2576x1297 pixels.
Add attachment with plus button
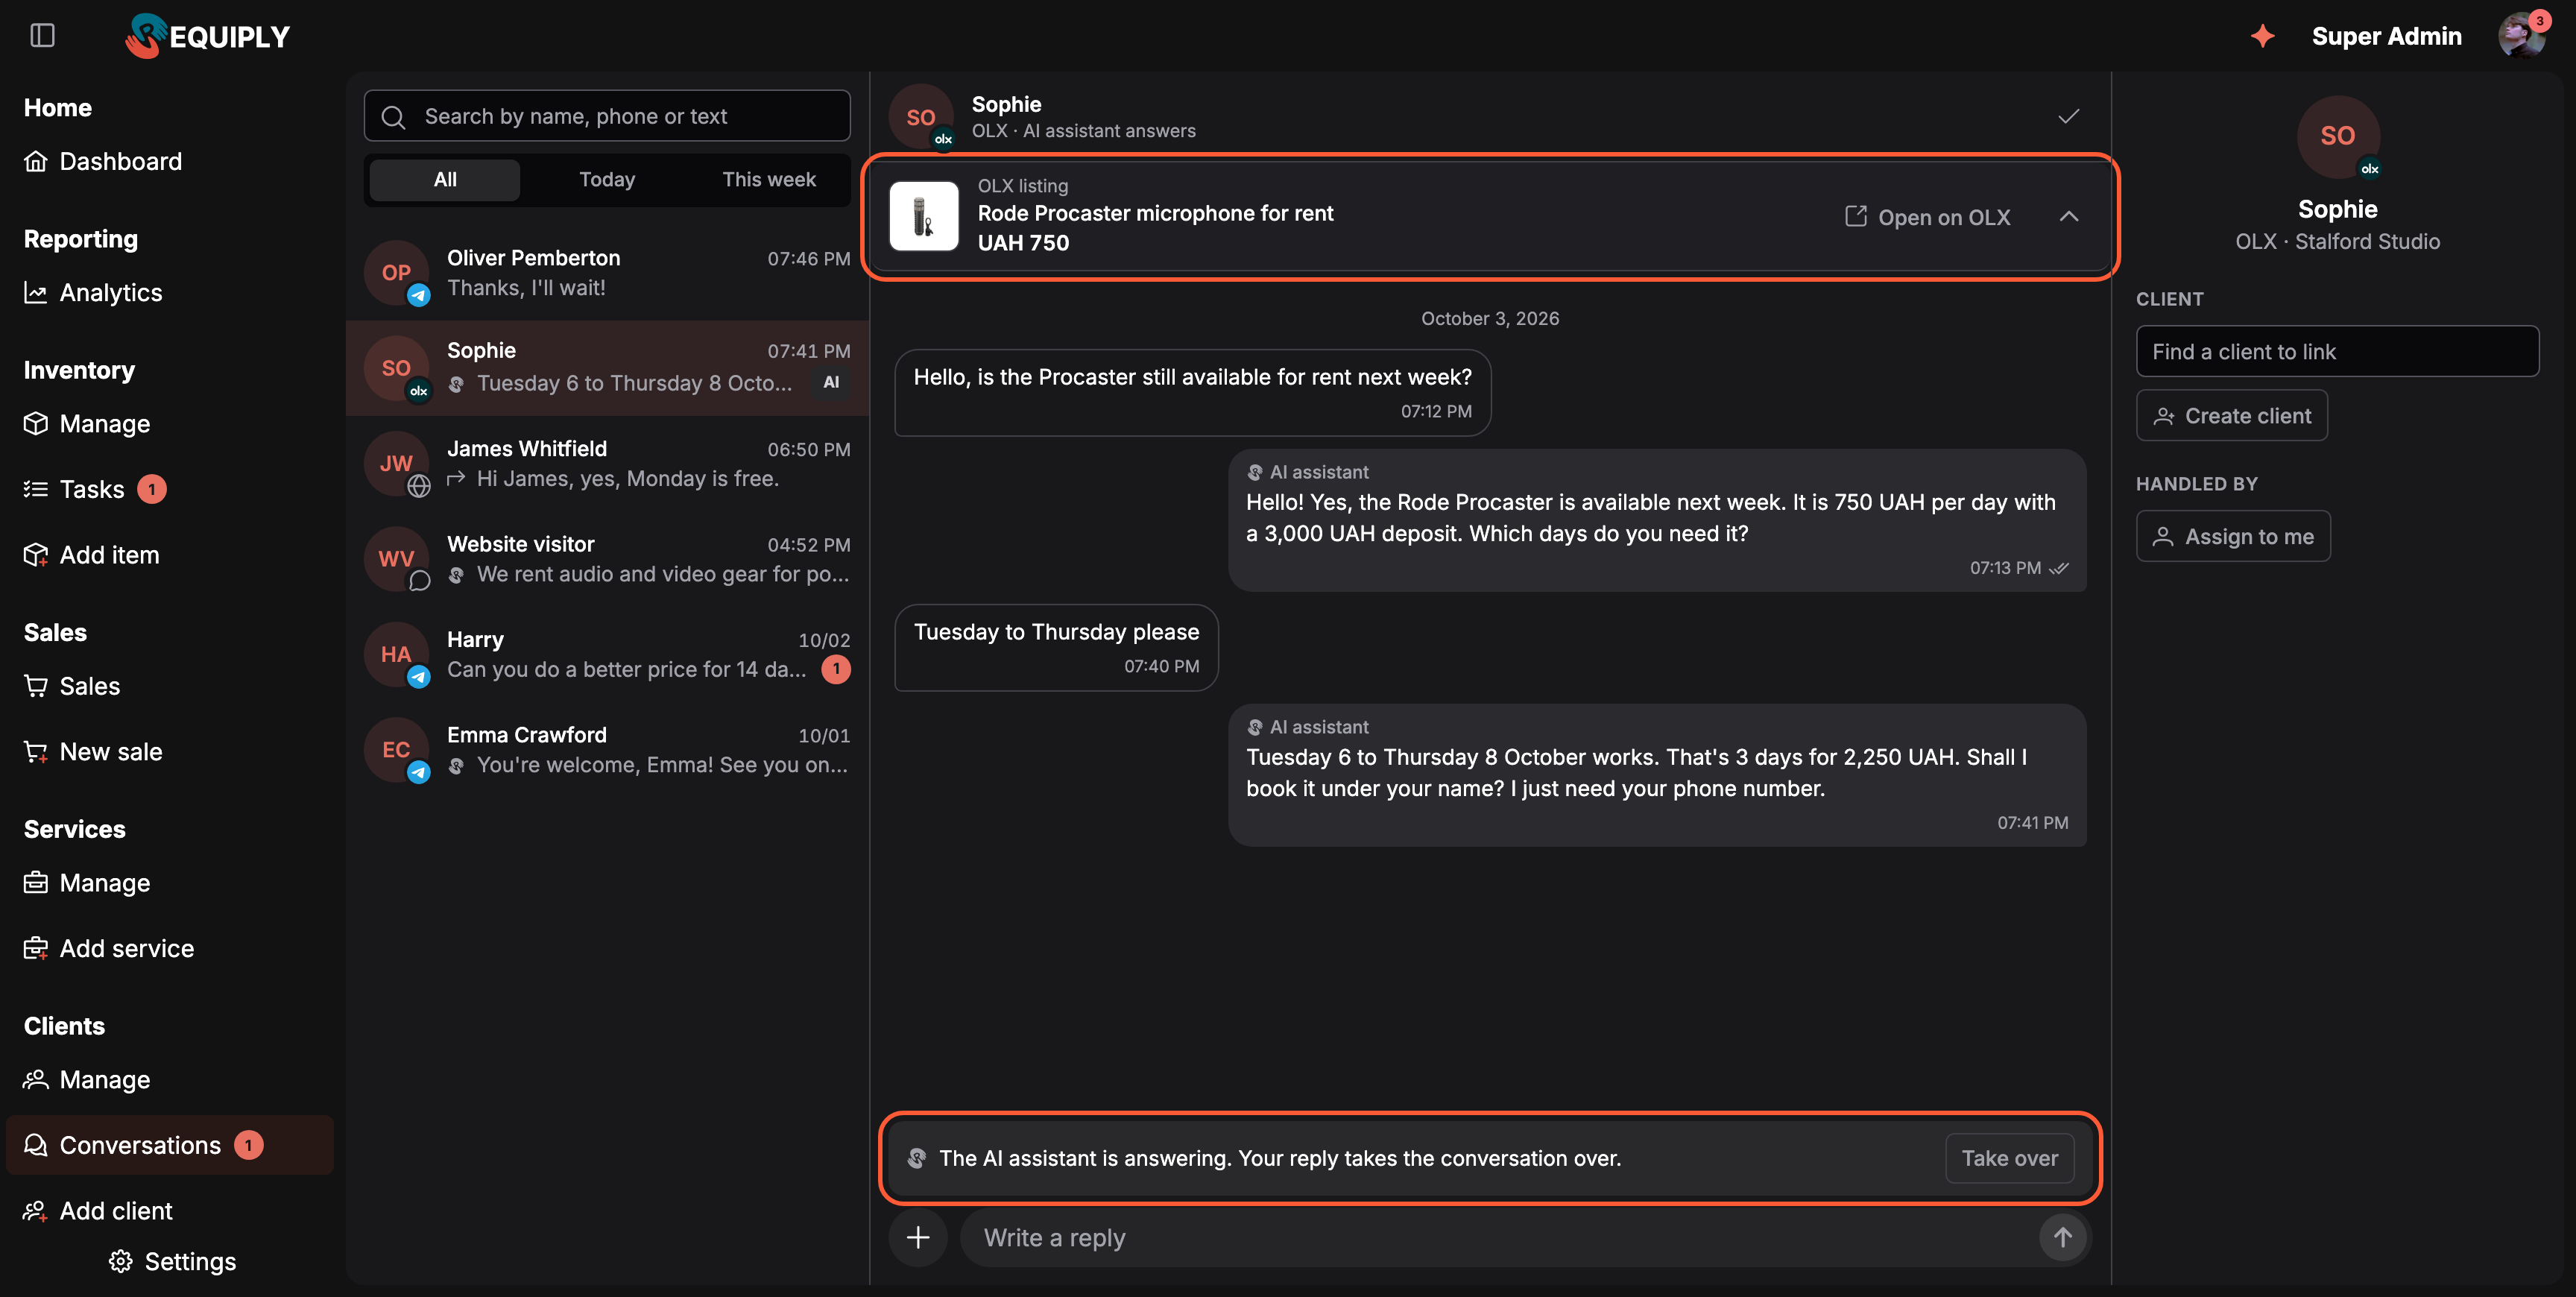[917, 1237]
